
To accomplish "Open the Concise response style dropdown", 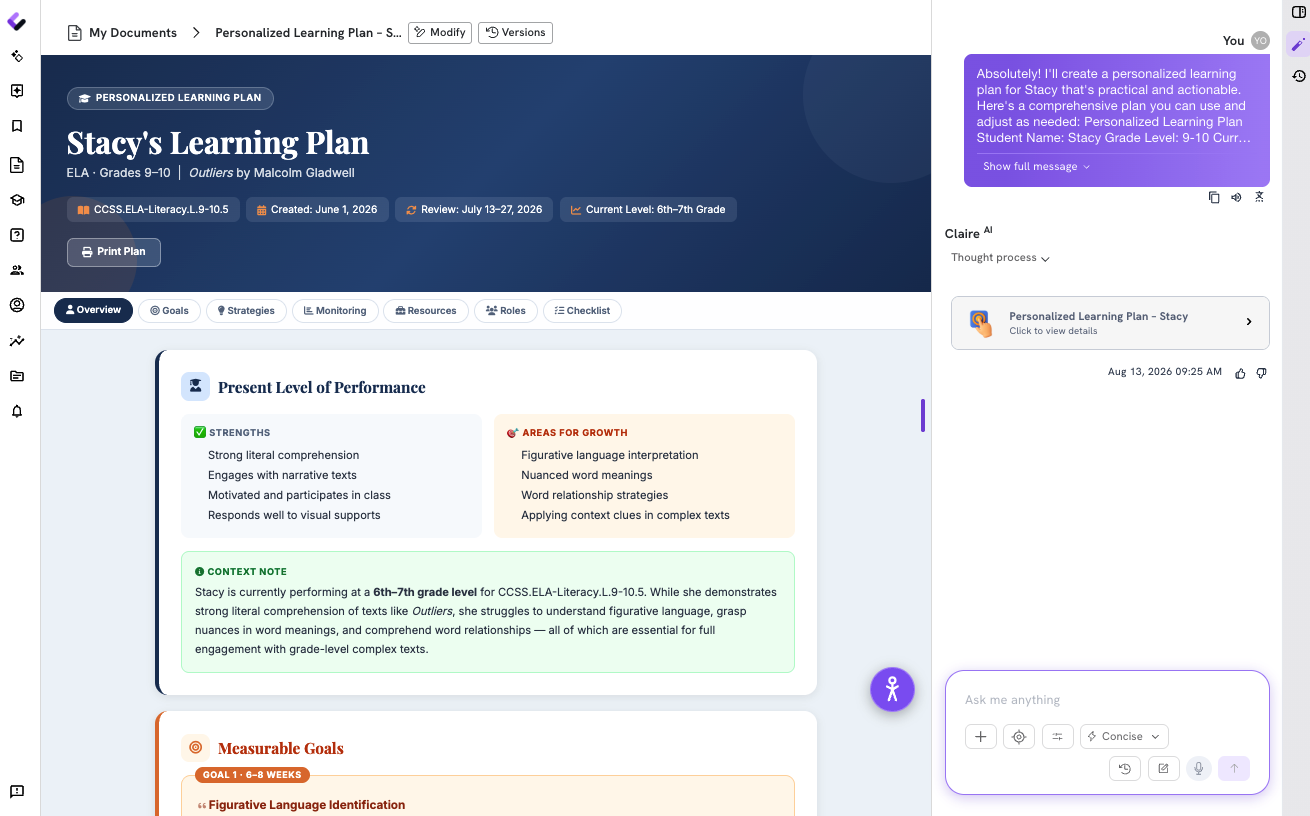I will click(1124, 736).
